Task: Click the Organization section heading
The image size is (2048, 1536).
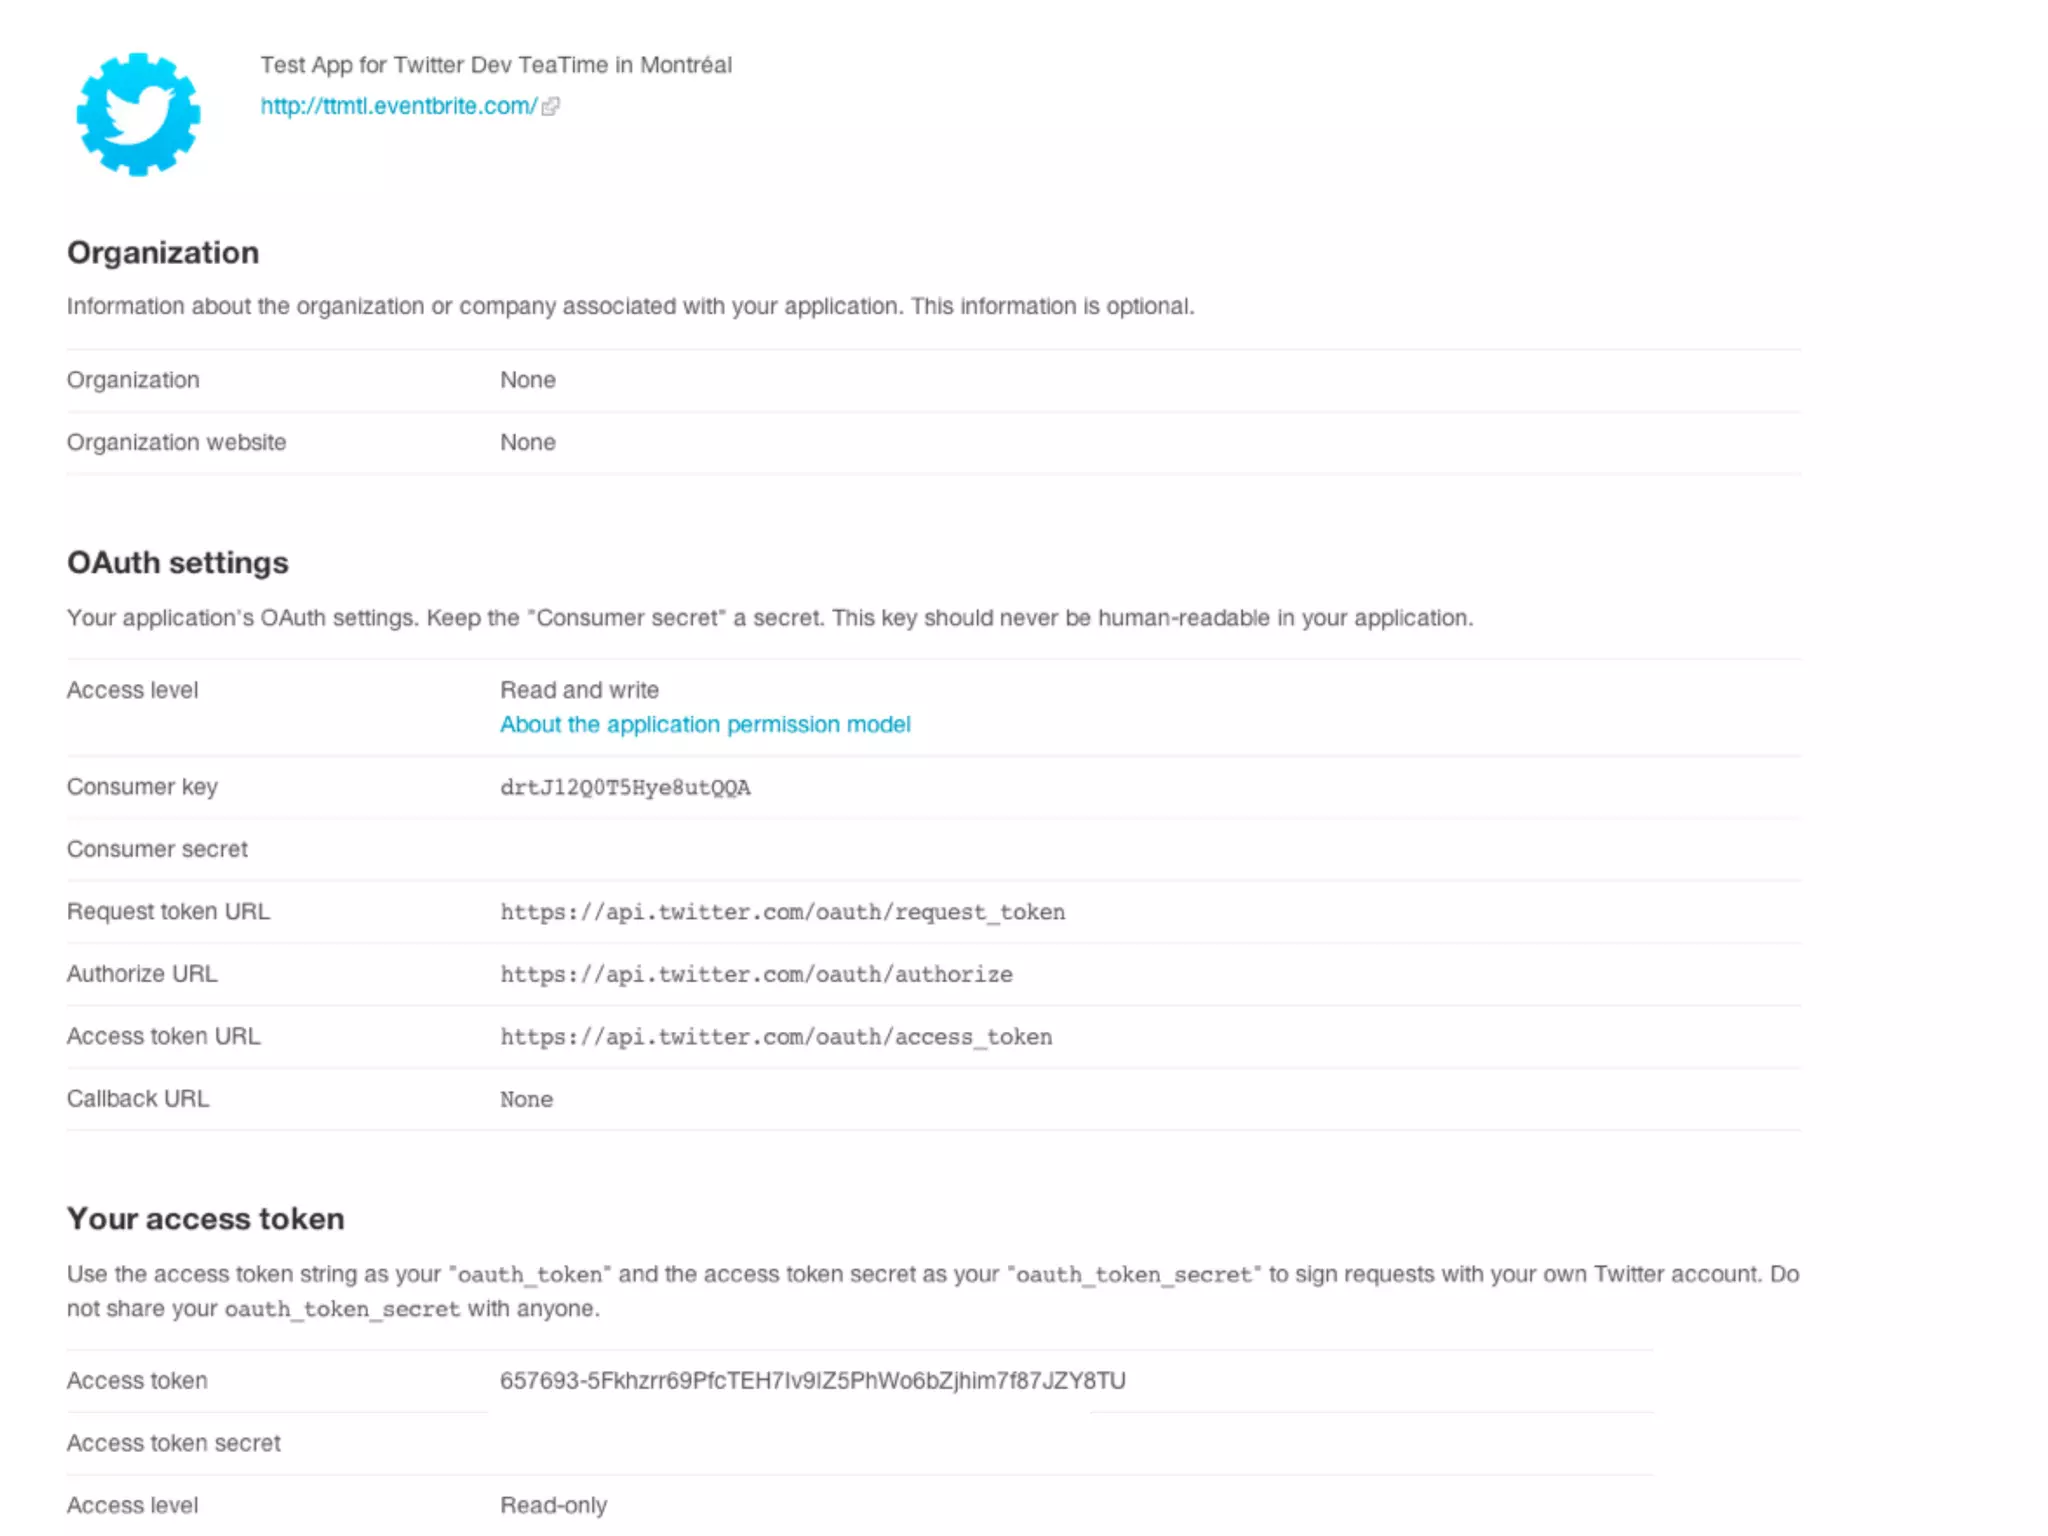Action: pyautogui.click(x=163, y=252)
